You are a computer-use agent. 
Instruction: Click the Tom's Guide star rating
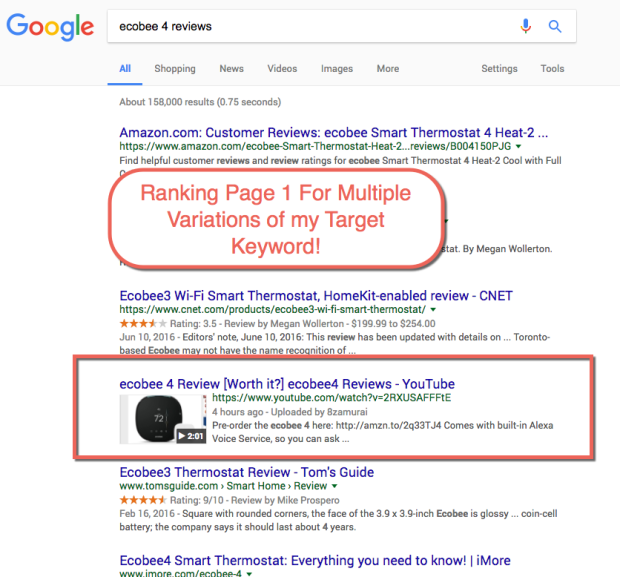click(143, 500)
